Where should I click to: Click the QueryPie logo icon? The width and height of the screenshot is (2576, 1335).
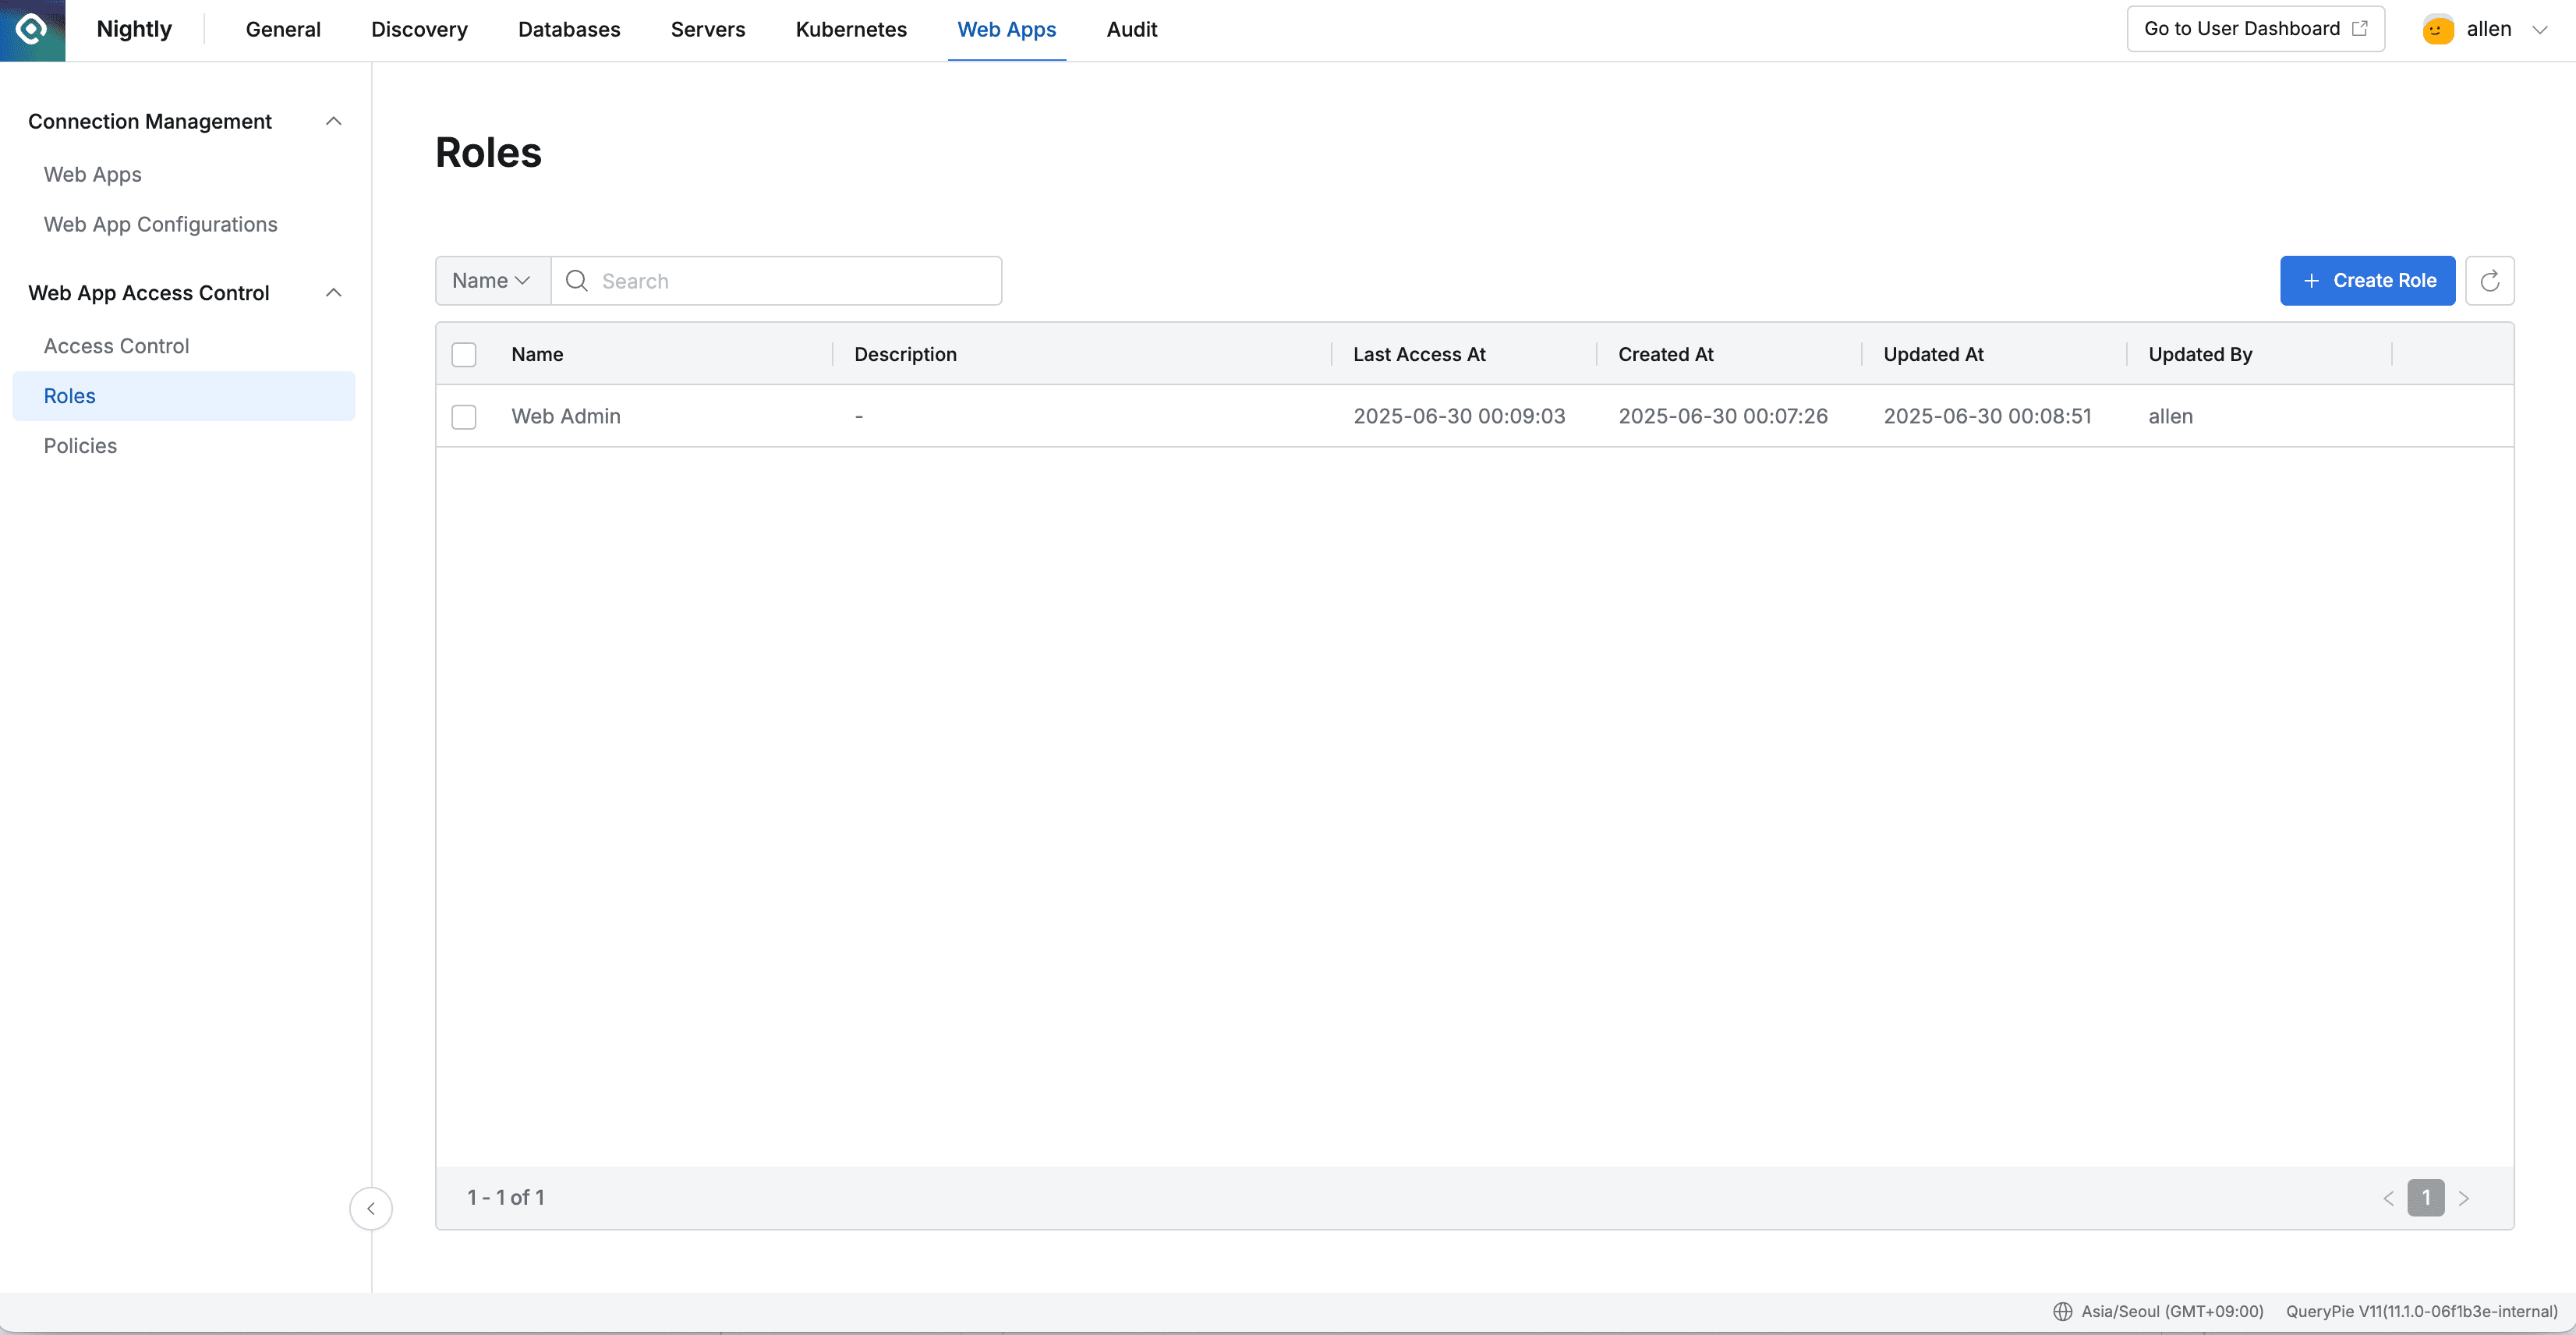click(x=31, y=29)
